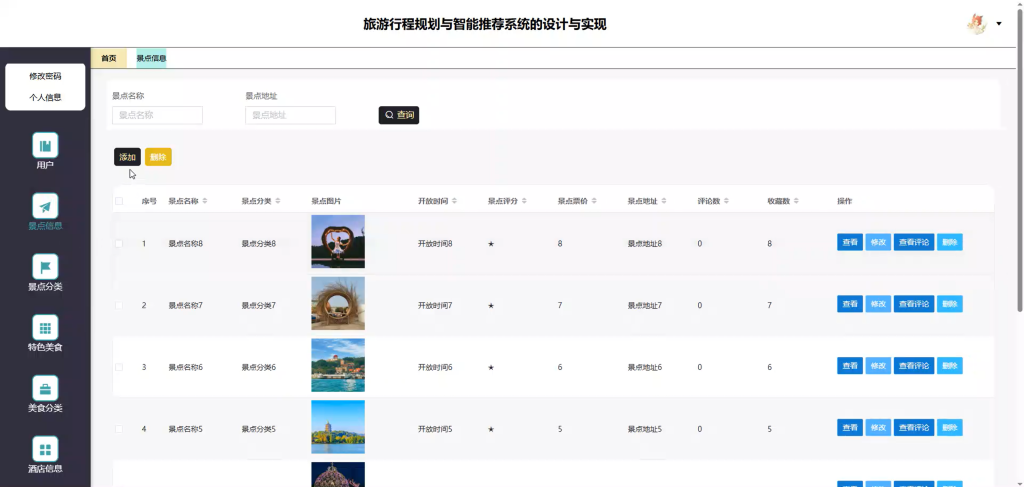Click 修改 for 景点名称8
The width and height of the screenshot is (1024, 487).
pos(878,242)
